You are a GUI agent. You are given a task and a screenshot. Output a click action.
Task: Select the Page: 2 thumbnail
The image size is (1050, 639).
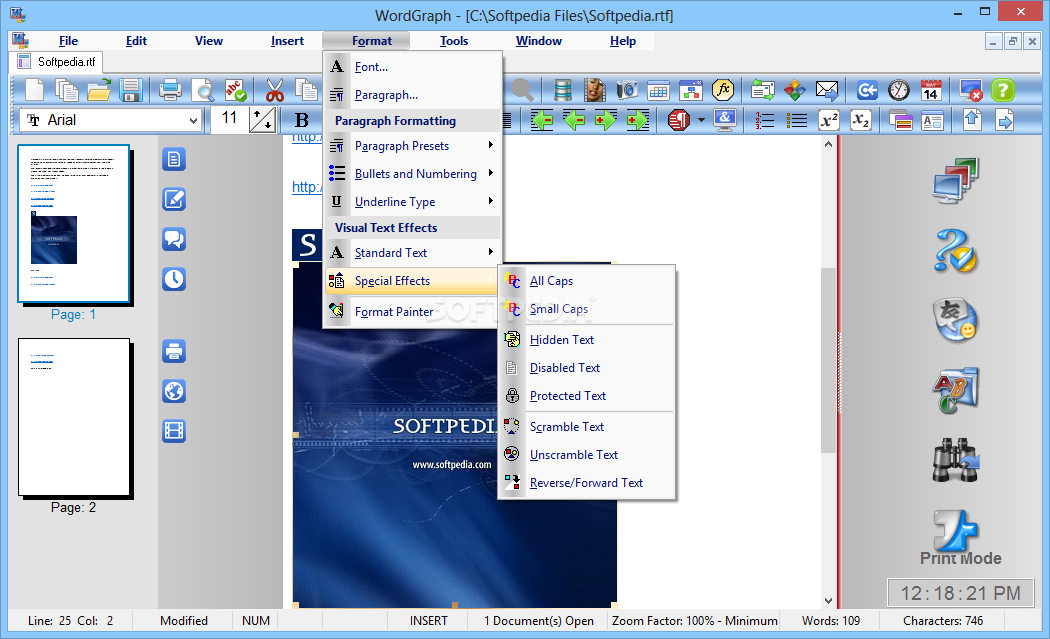coord(74,417)
